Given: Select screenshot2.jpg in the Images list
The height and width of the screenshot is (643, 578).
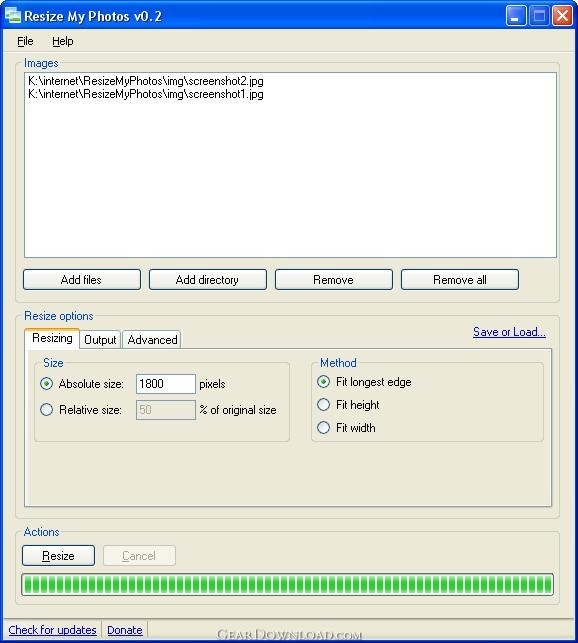Looking at the screenshot, I should coord(146,81).
